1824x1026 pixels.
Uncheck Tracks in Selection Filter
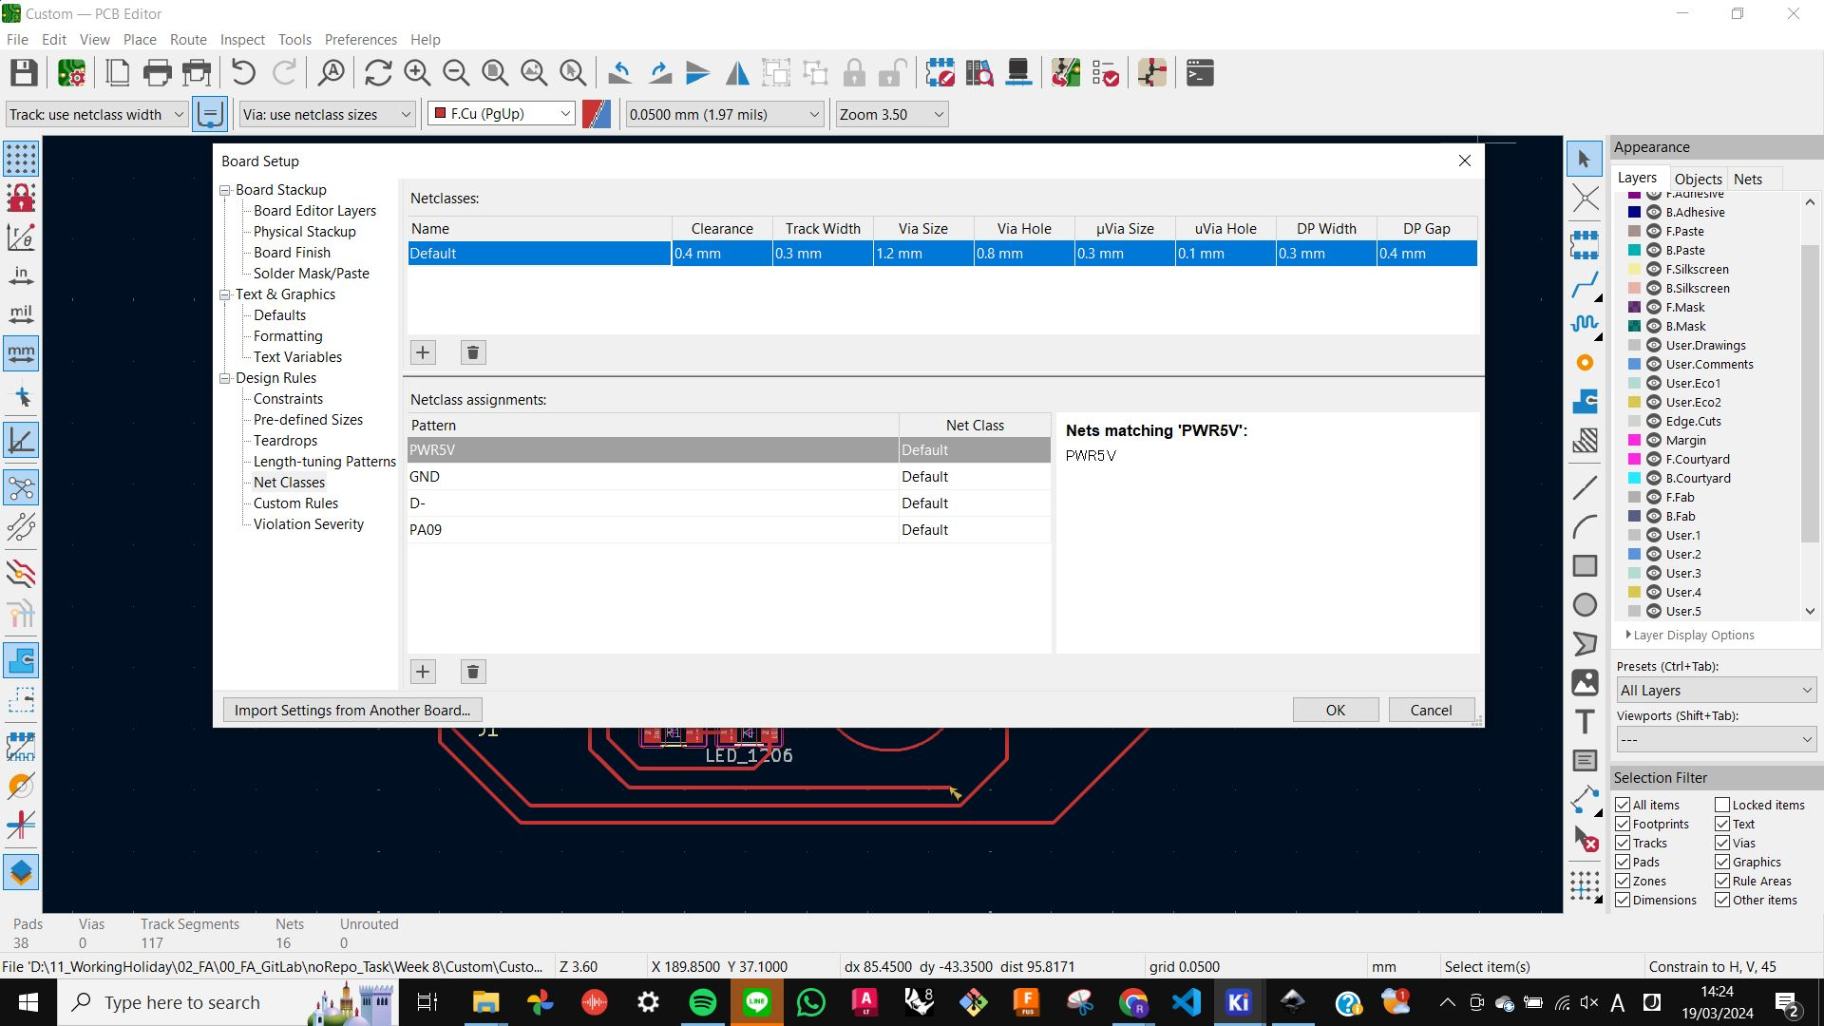[x=1623, y=843]
